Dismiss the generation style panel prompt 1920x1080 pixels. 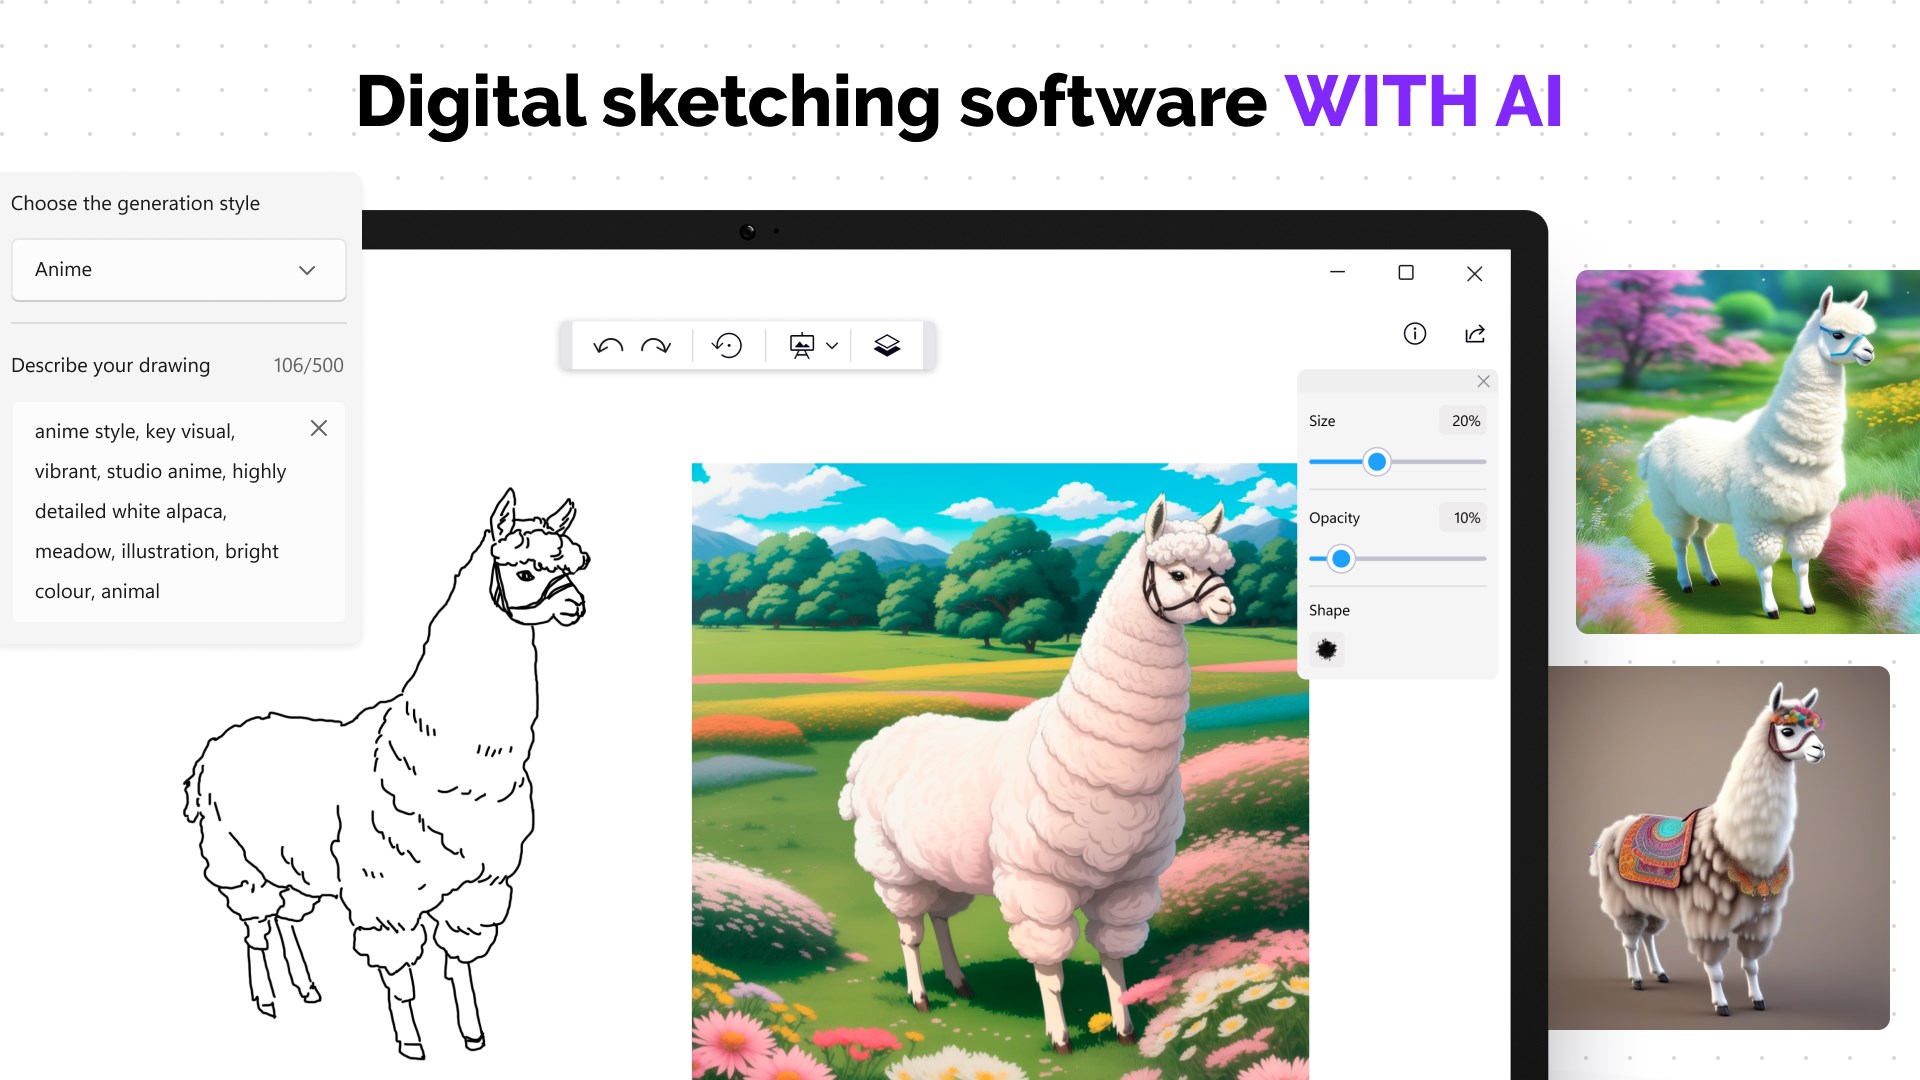click(x=319, y=428)
